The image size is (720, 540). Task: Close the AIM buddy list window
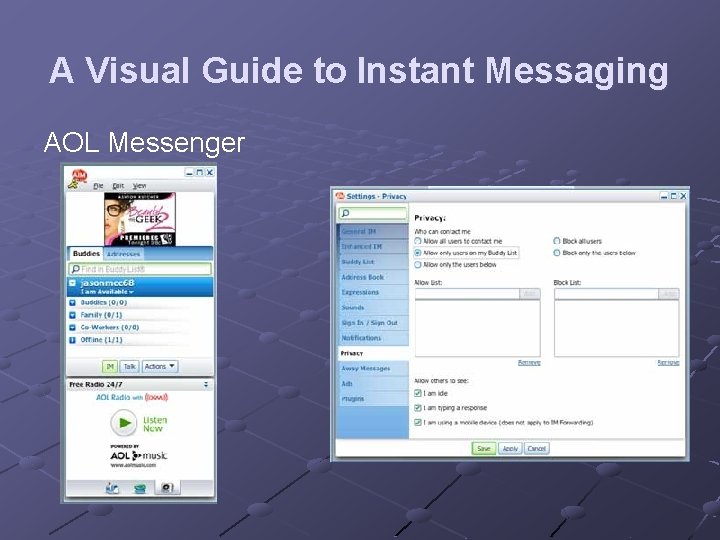coord(209,173)
